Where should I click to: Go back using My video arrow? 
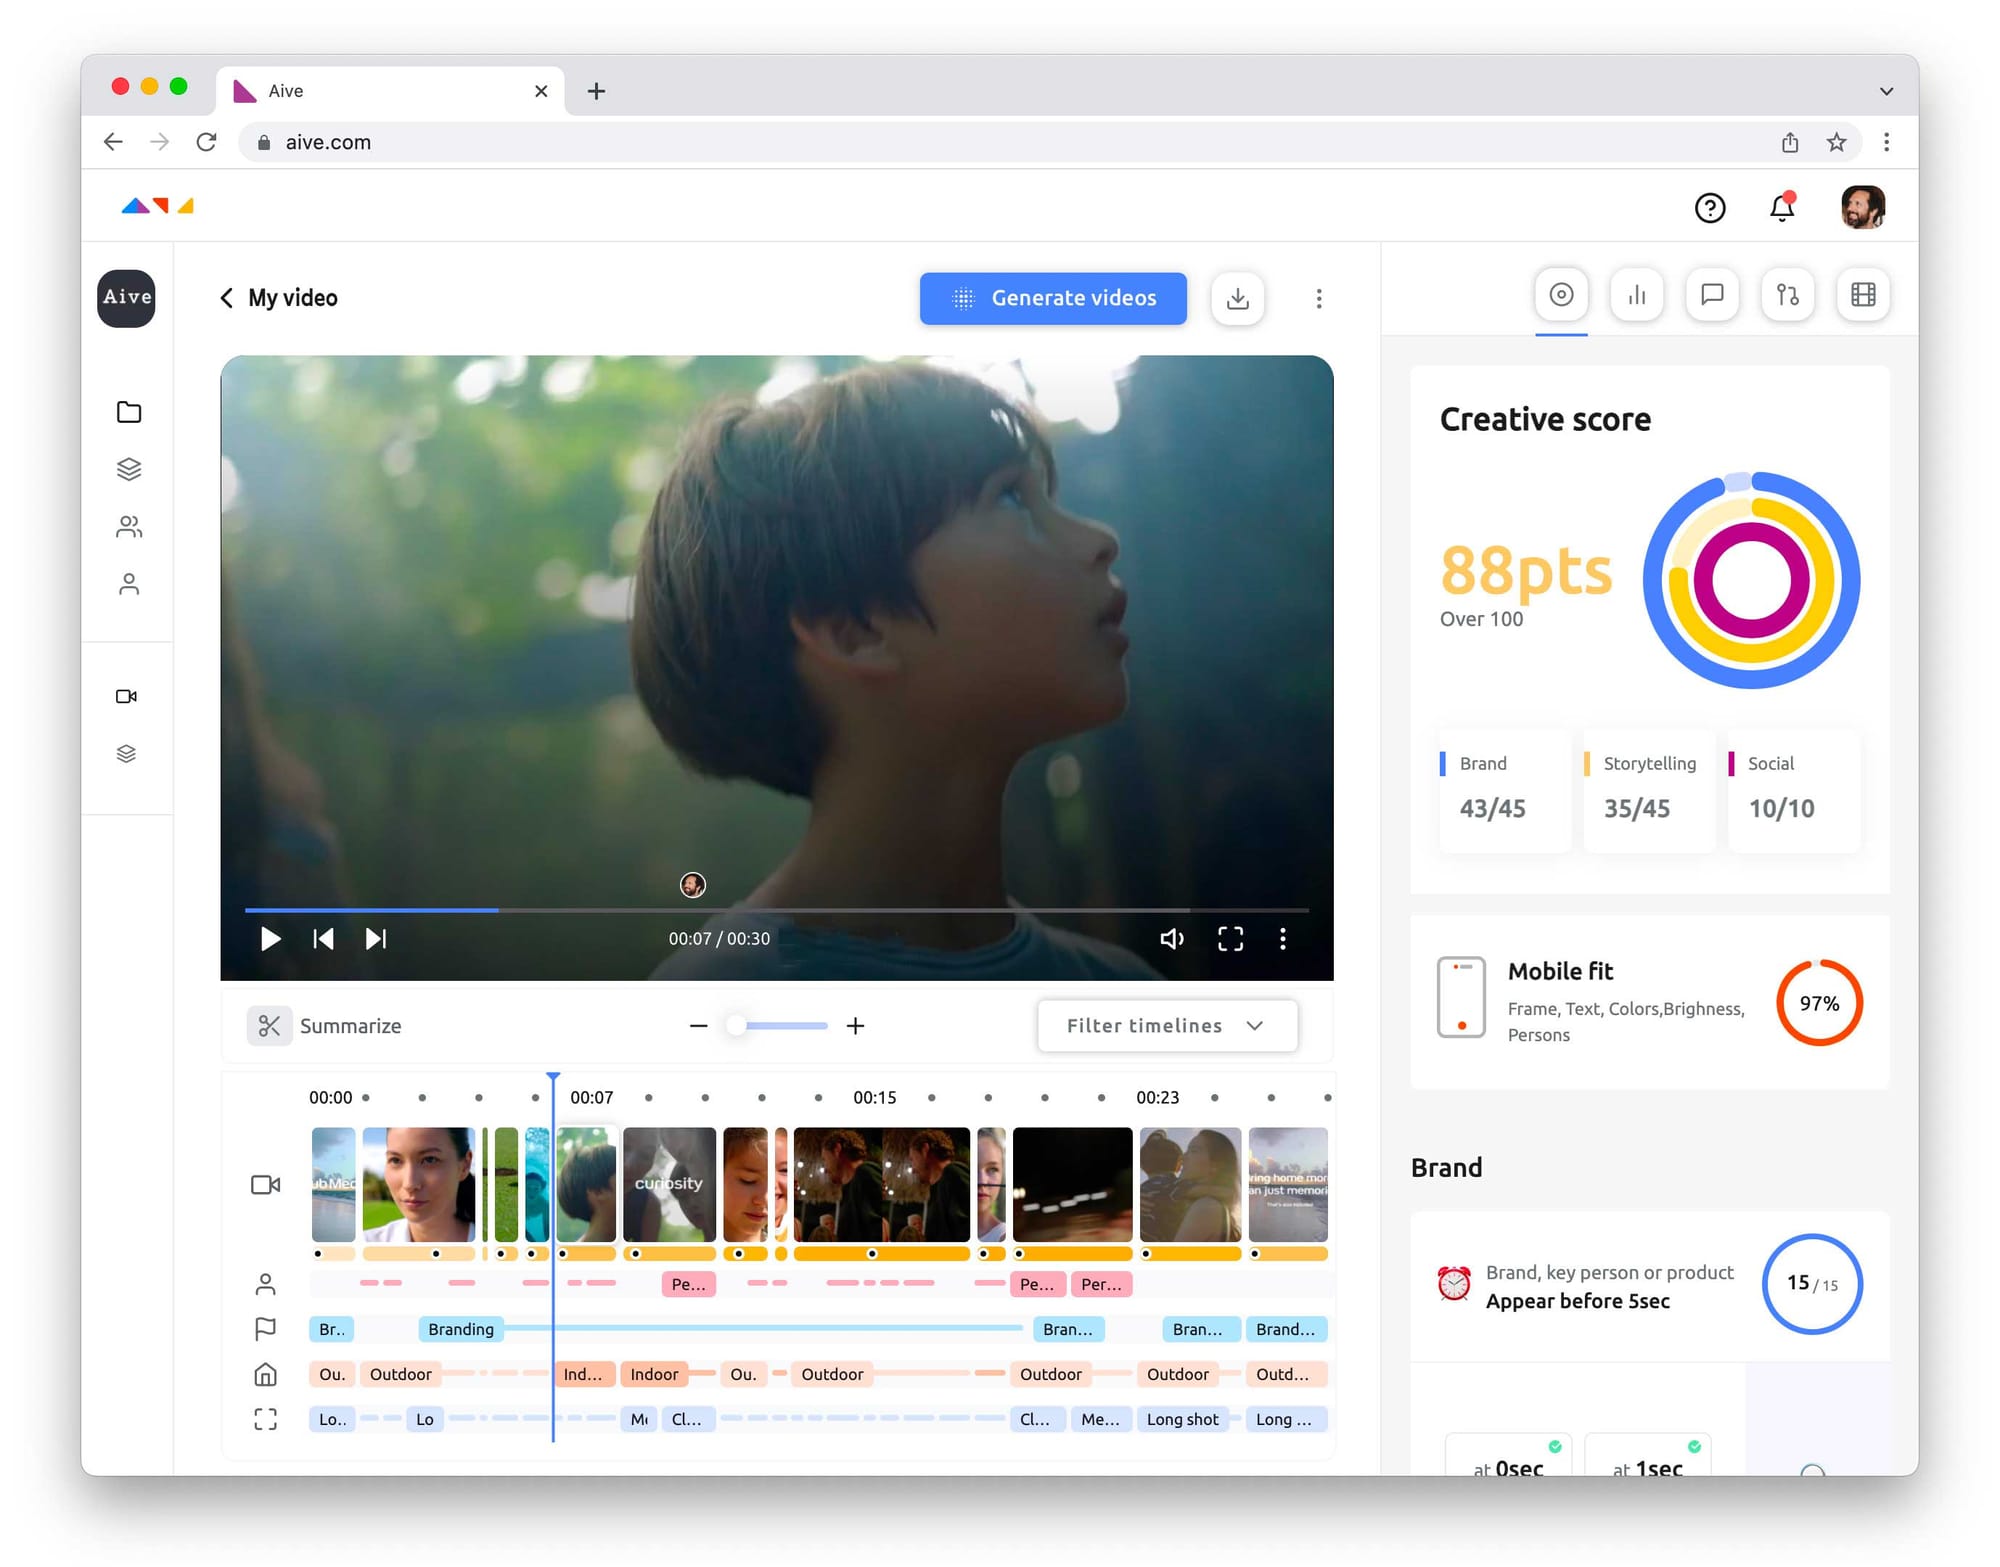[227, 298]
